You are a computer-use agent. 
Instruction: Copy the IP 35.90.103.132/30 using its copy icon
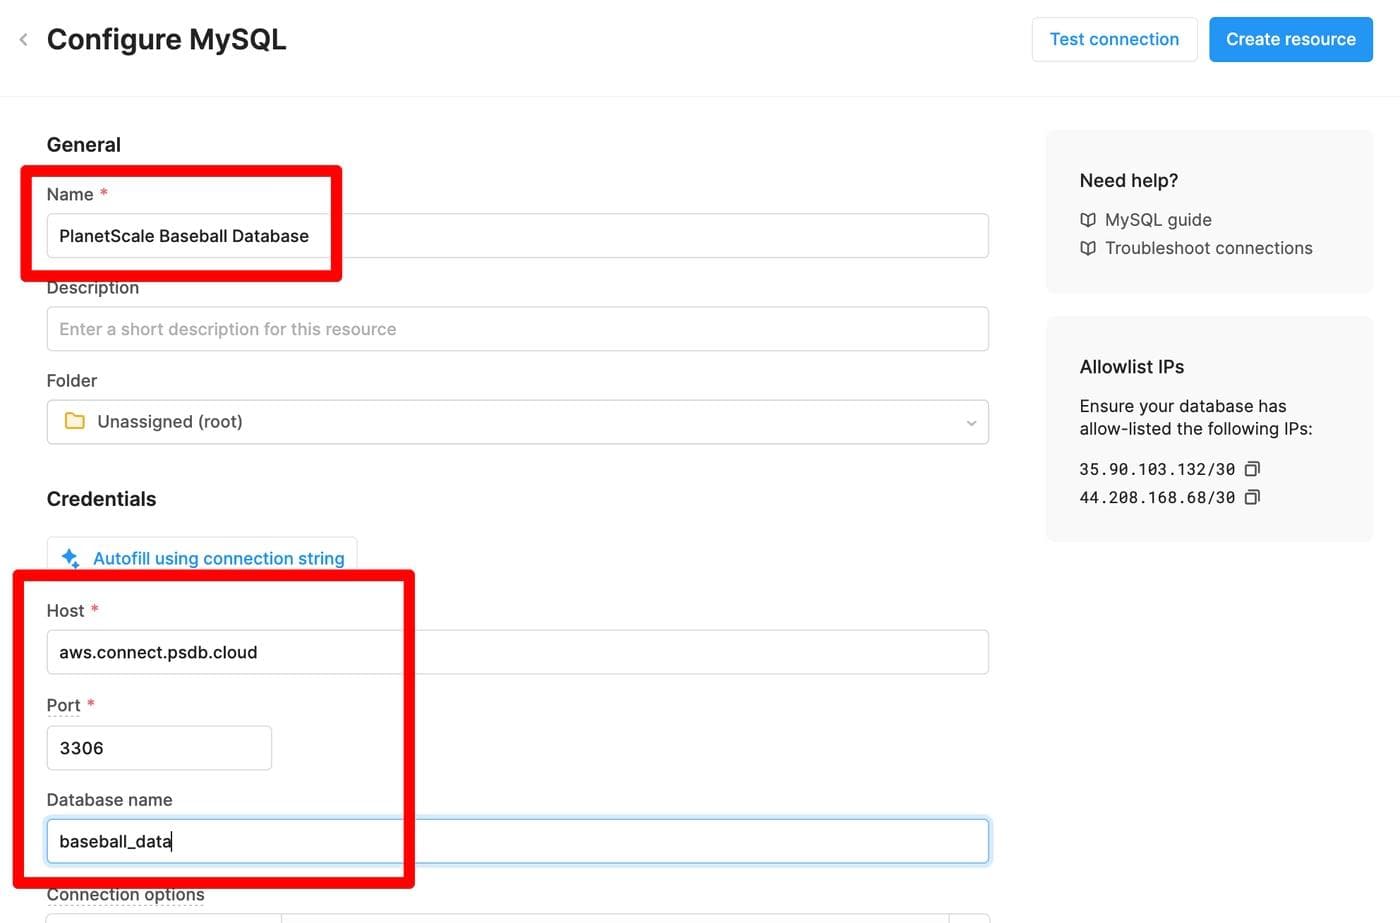[x=1253, y=468]
